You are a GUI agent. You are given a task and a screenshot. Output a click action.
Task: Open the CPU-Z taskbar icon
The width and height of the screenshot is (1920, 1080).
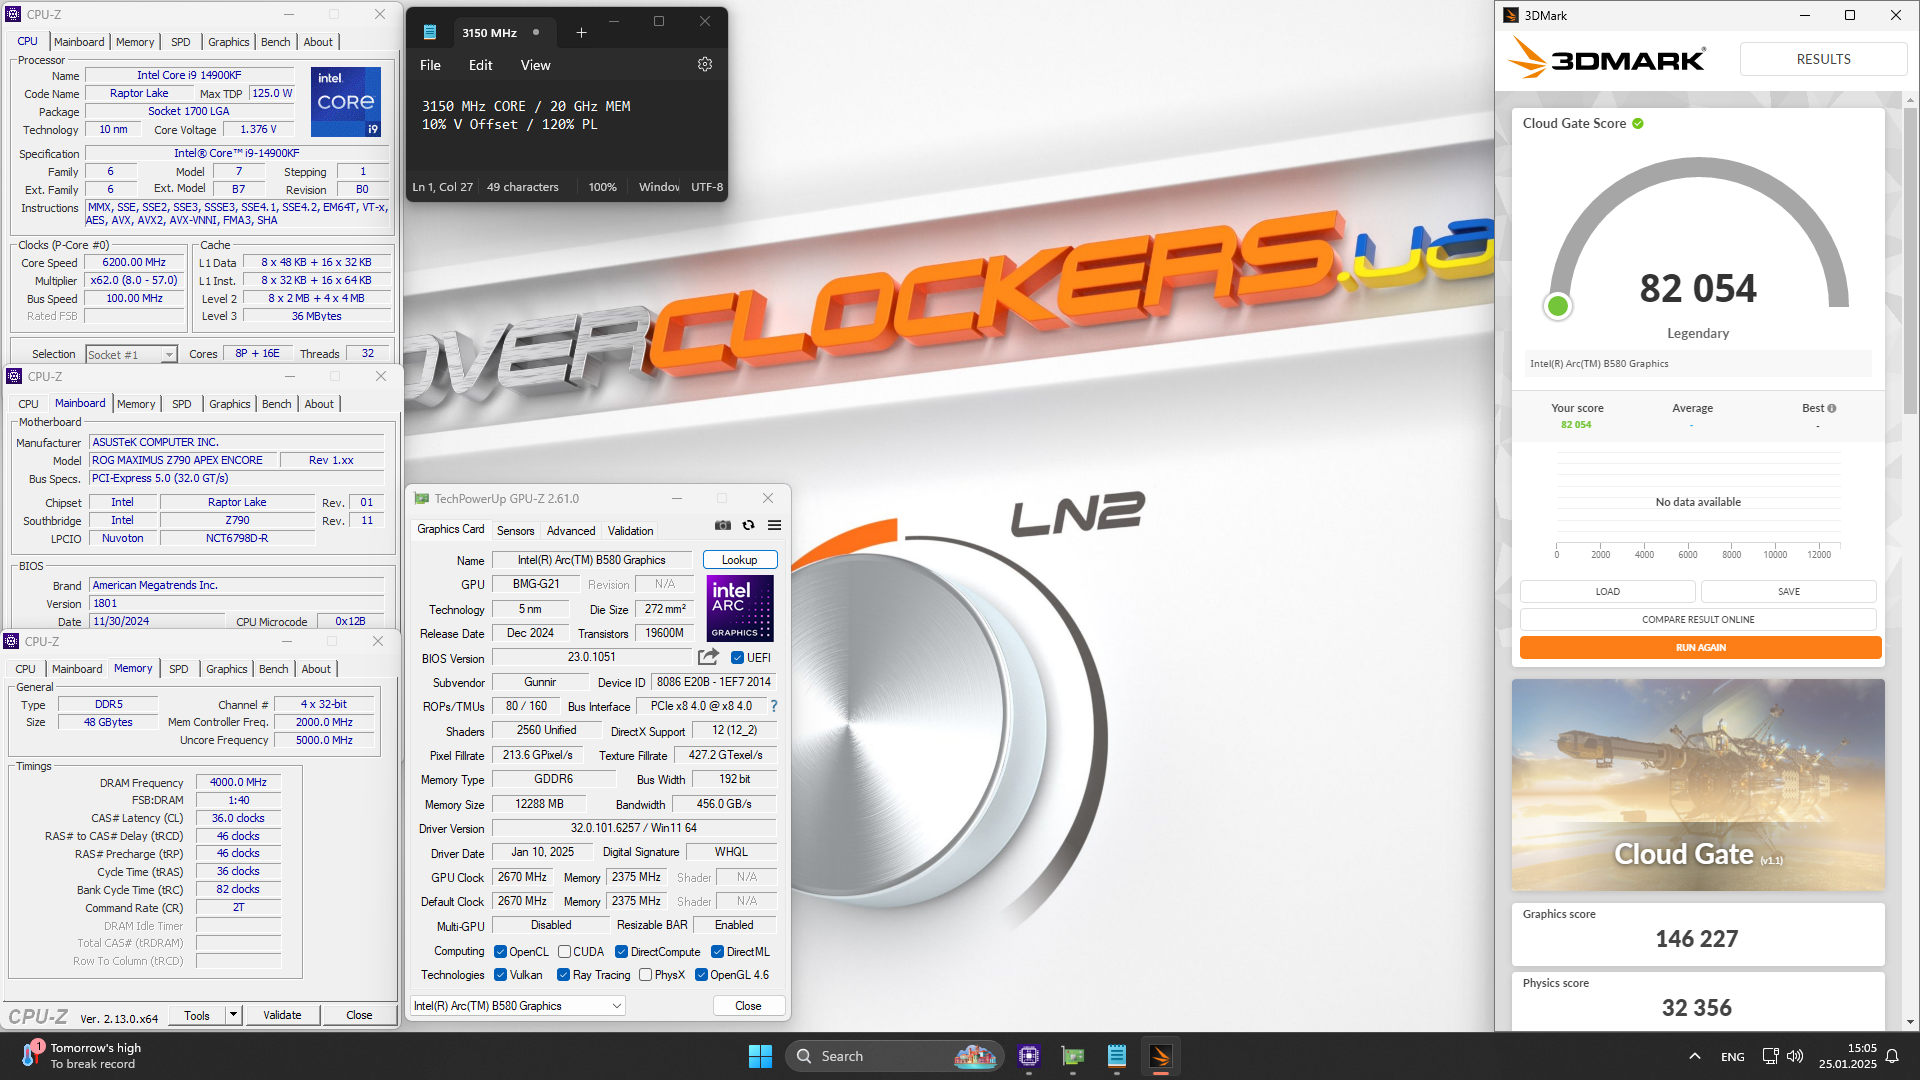point(1029,1056)
